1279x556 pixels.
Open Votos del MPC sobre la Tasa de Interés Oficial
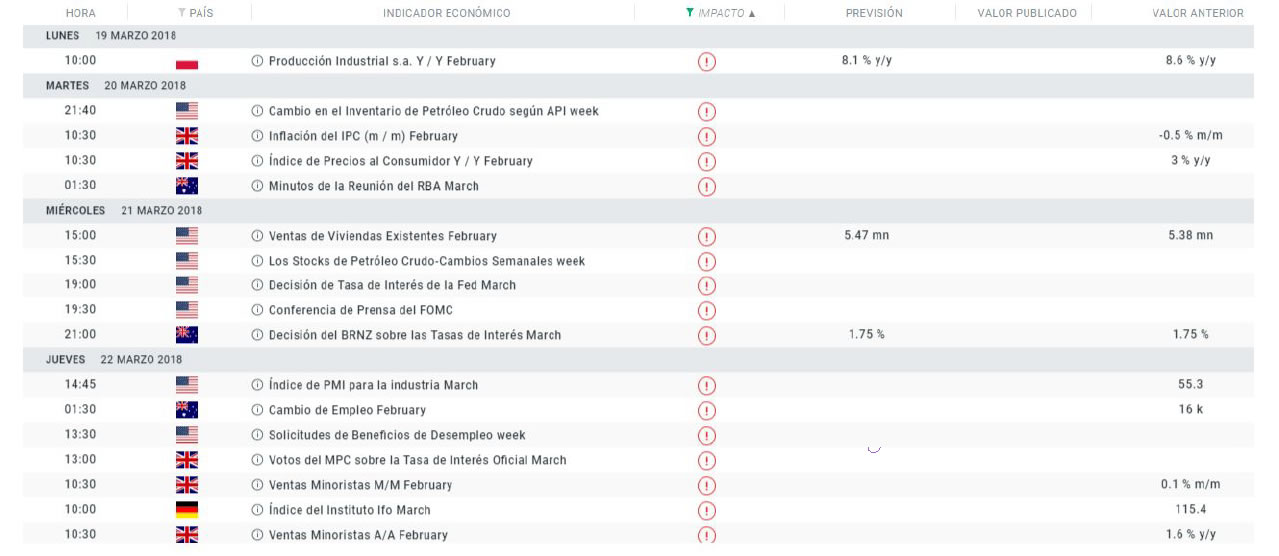417,460
